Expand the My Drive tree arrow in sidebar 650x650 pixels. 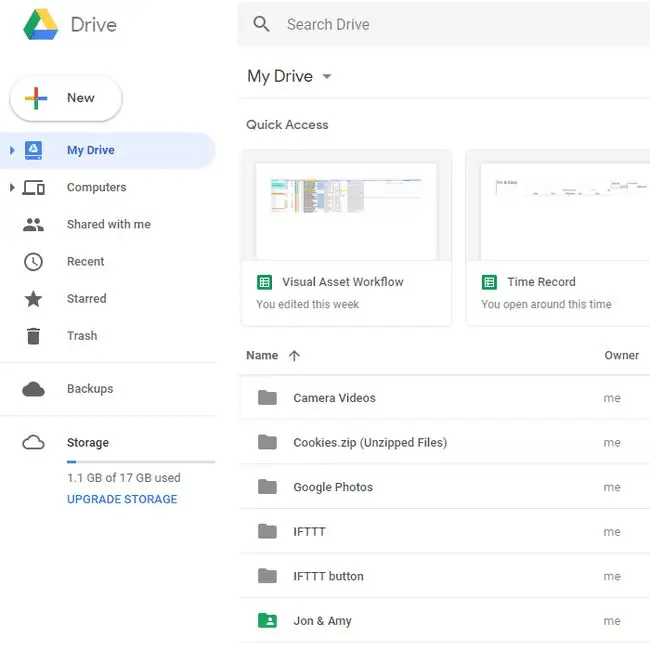pos(12,150)
